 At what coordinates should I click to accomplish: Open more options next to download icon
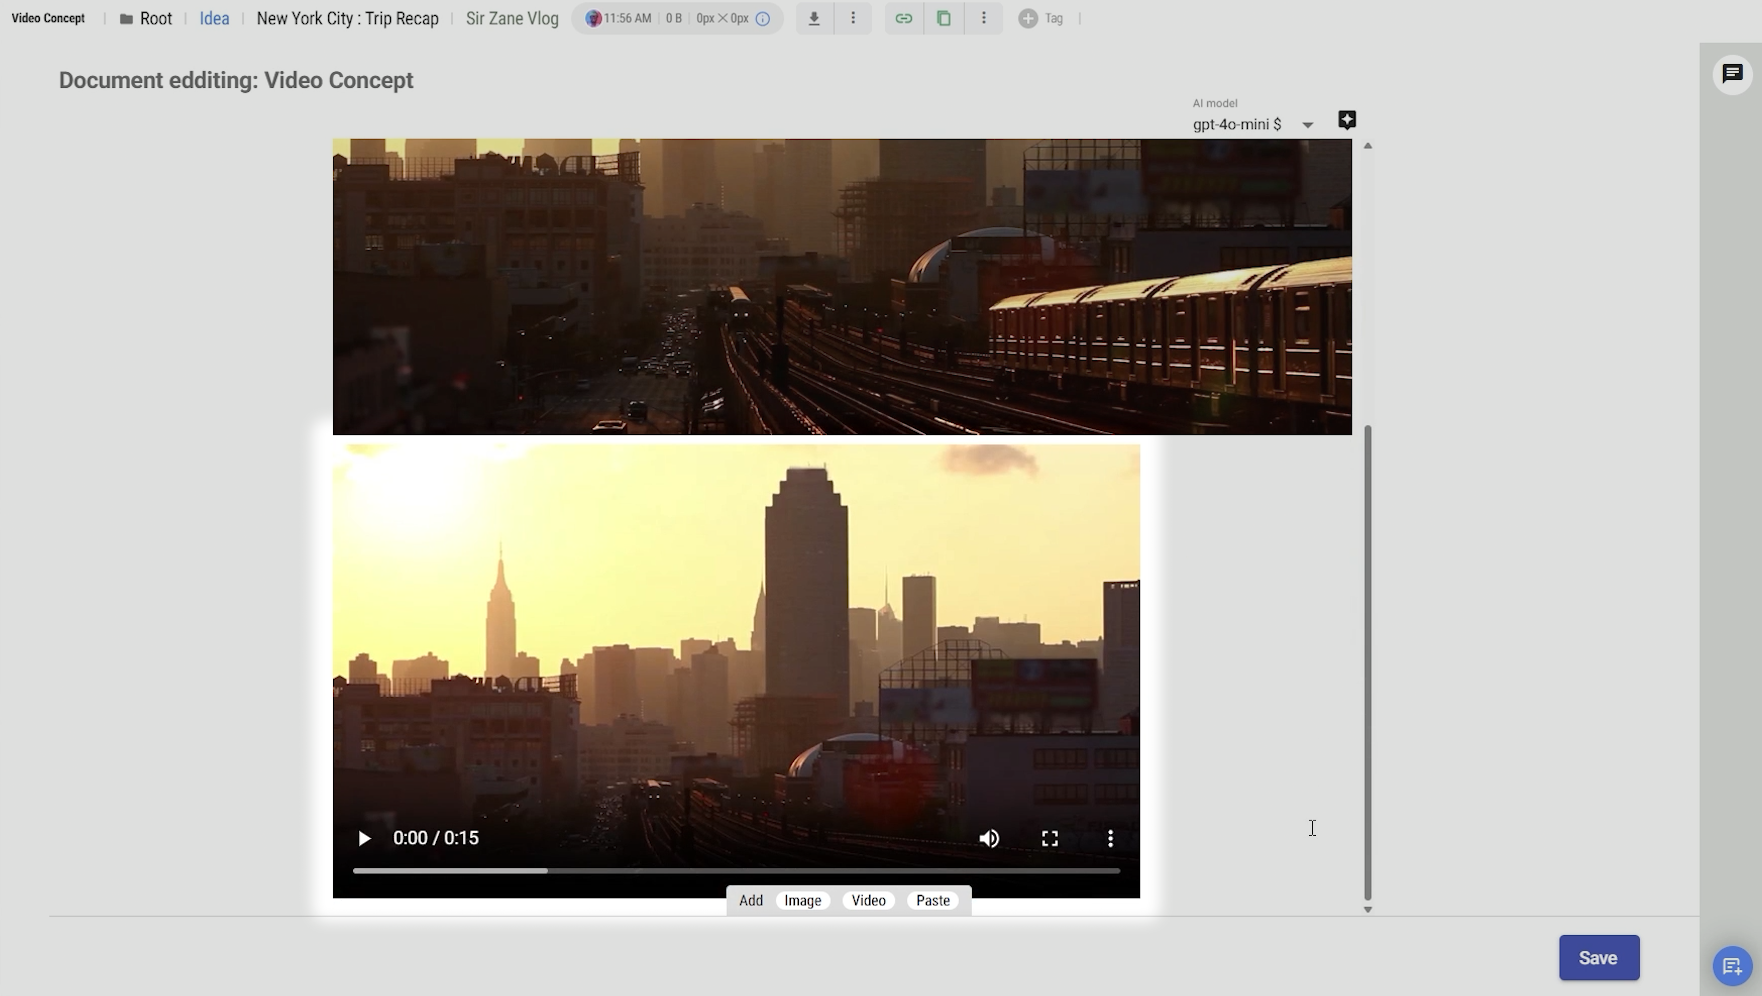[853, 19]
